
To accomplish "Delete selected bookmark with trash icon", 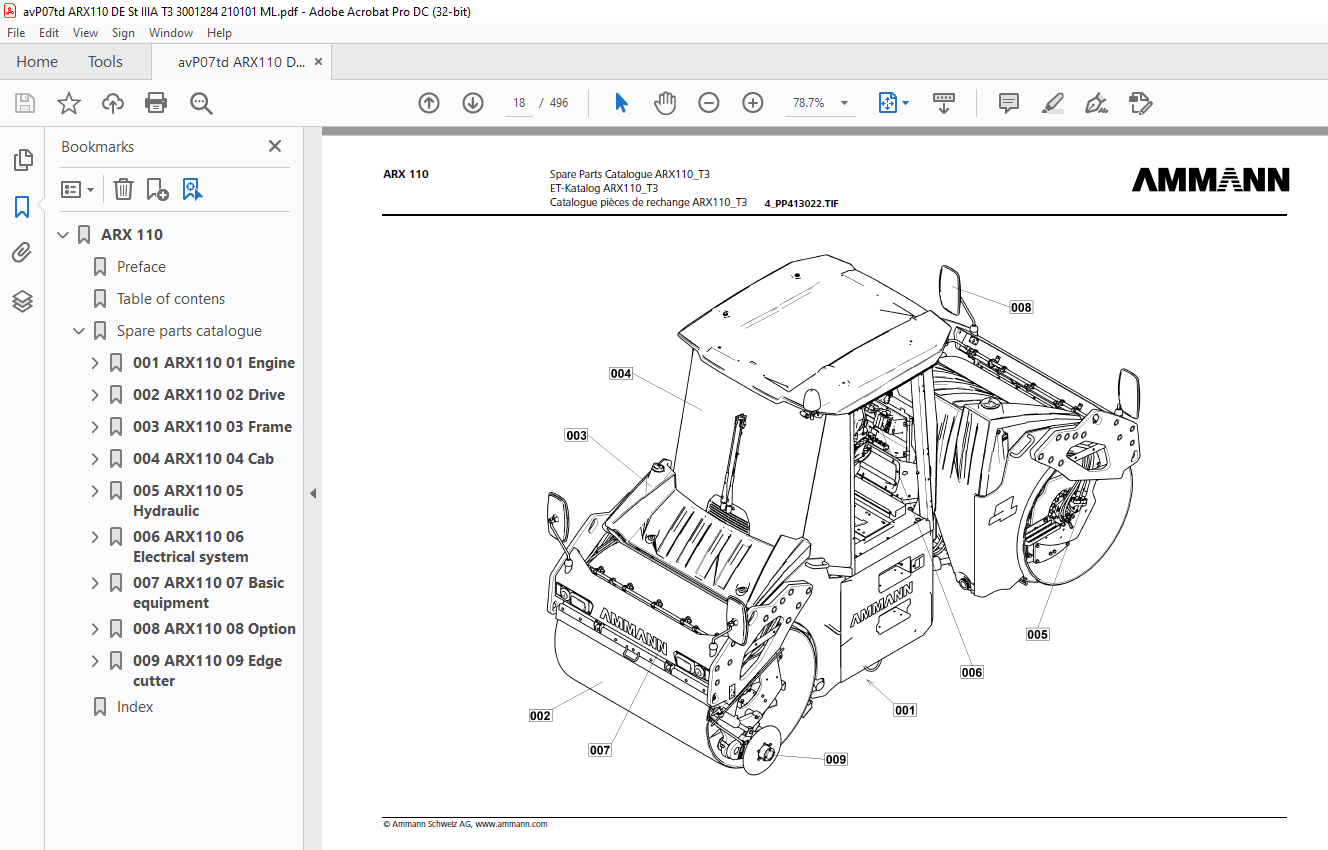I will (x=123, y=189).
